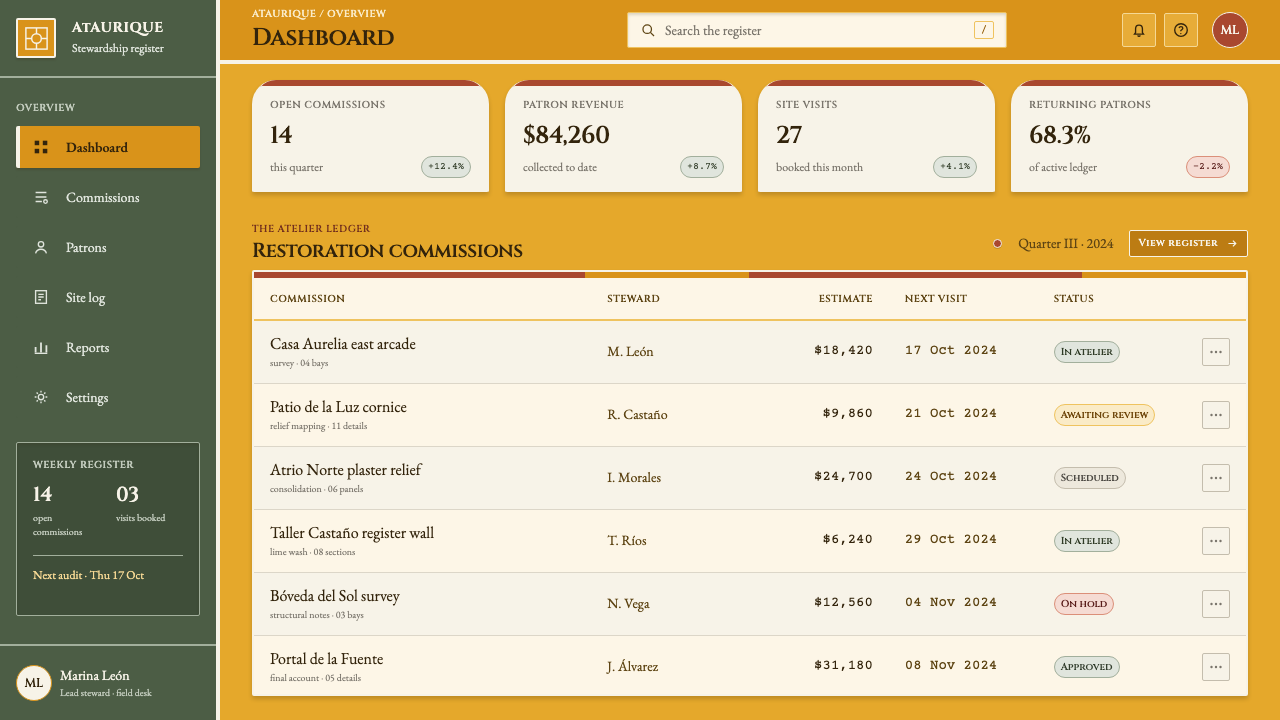The image size is (1280, 720).
Task: Click the Ataurique logo icon
Action: (36, 38)
